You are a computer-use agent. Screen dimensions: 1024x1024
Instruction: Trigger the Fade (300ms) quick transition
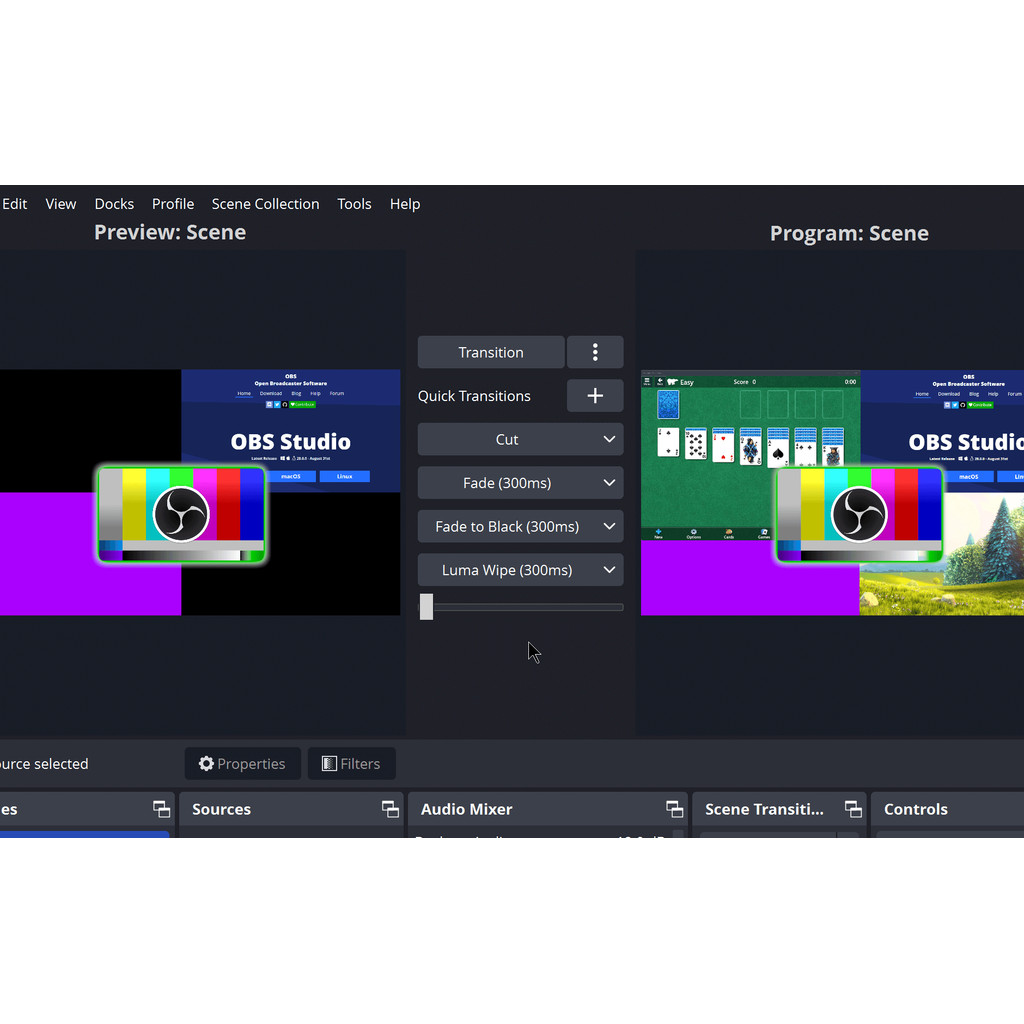[507, 483]
